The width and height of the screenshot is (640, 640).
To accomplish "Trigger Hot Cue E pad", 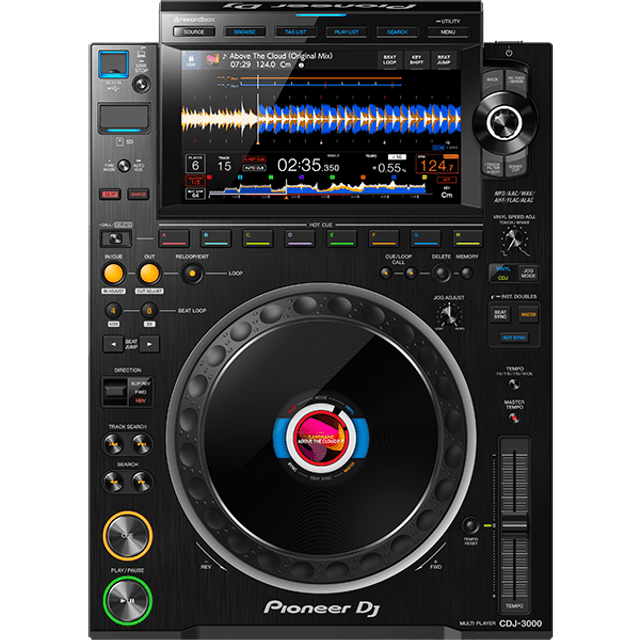I will pyautogui.click(x=342, y=239).
